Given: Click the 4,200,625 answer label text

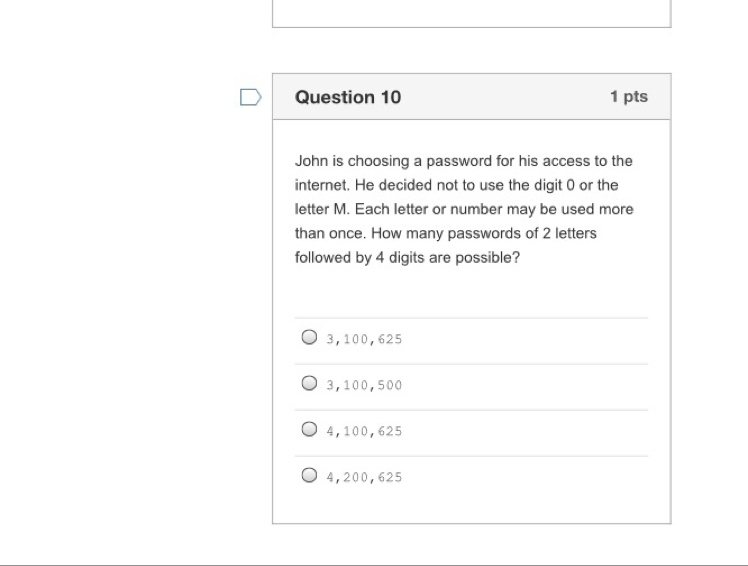Looking at the screenshot, I should click(x=364, y=477).
